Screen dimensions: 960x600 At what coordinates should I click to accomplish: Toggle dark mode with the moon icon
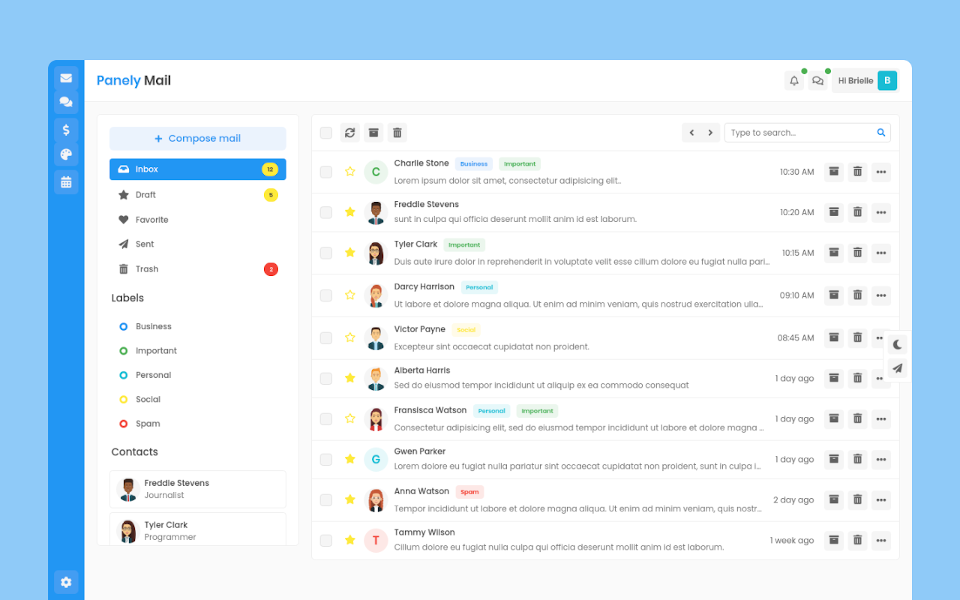click(898, 344)
